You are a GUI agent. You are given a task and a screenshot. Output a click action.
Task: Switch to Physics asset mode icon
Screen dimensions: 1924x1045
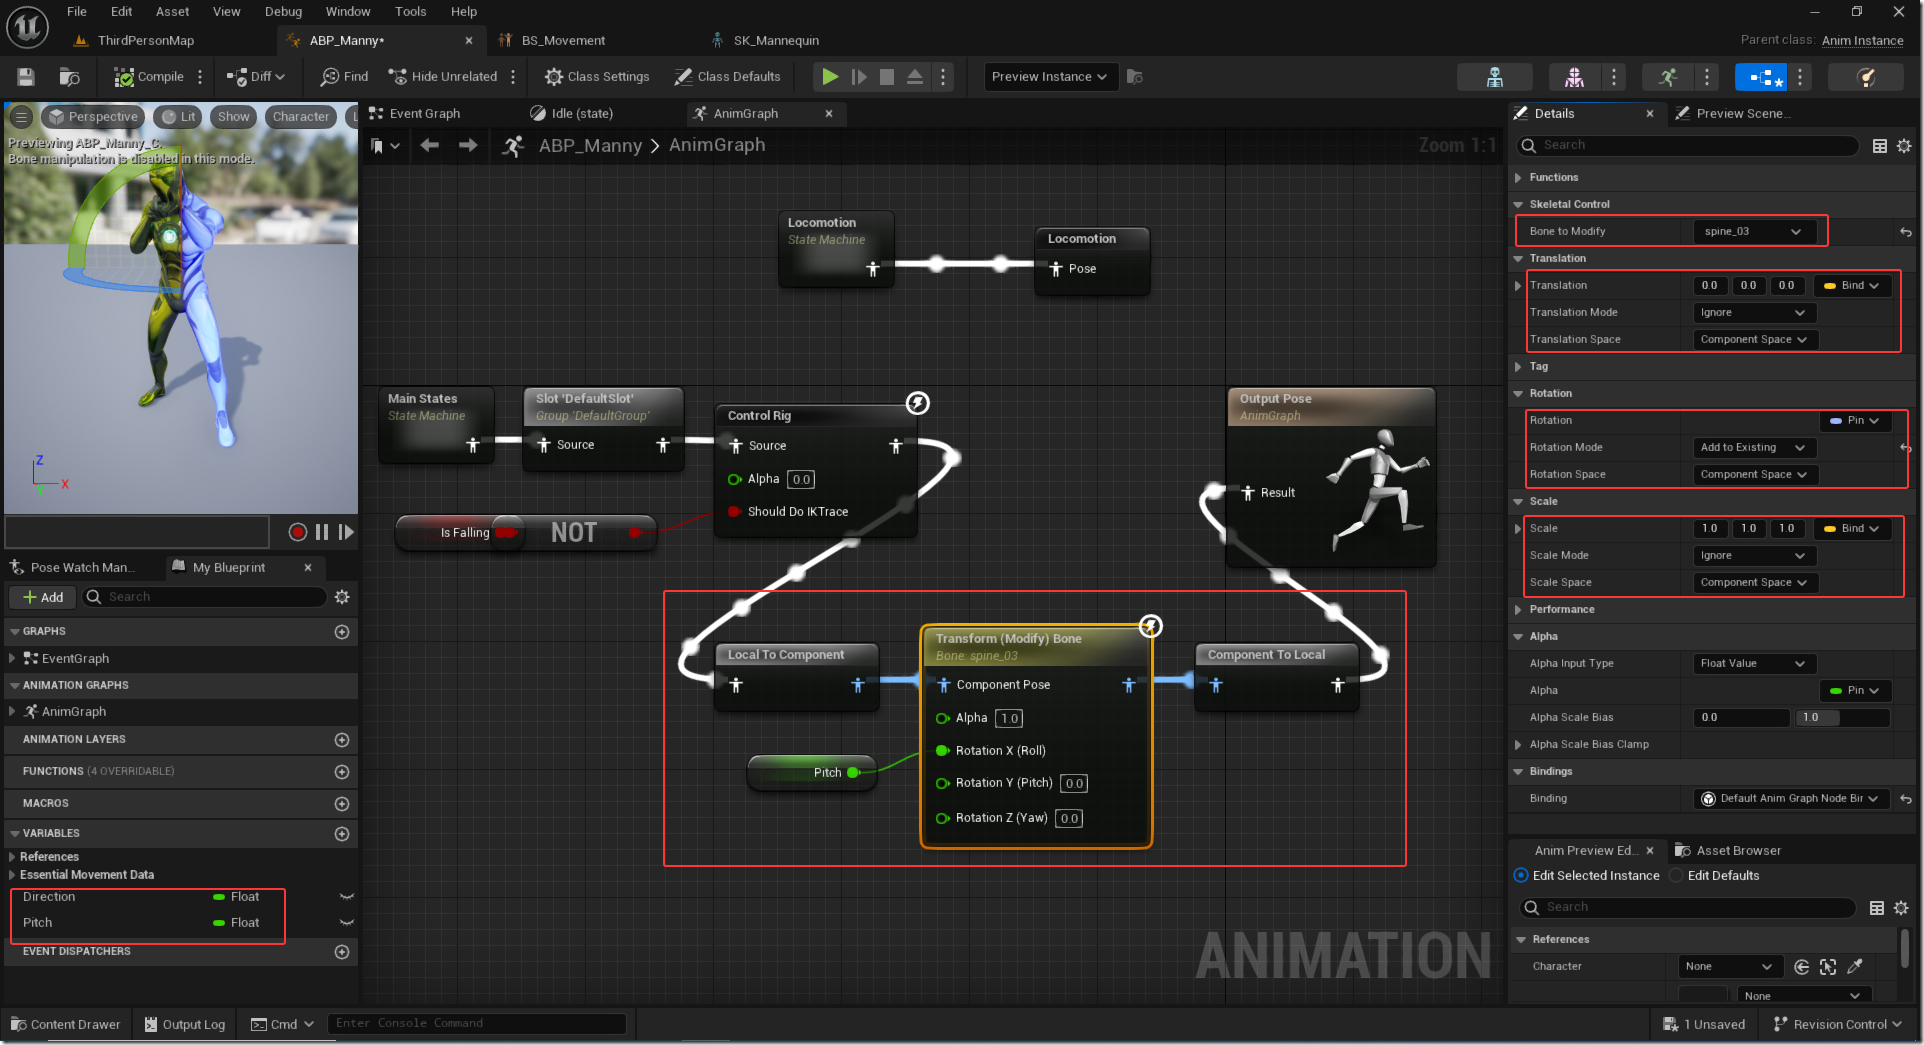pos(1865,77)
